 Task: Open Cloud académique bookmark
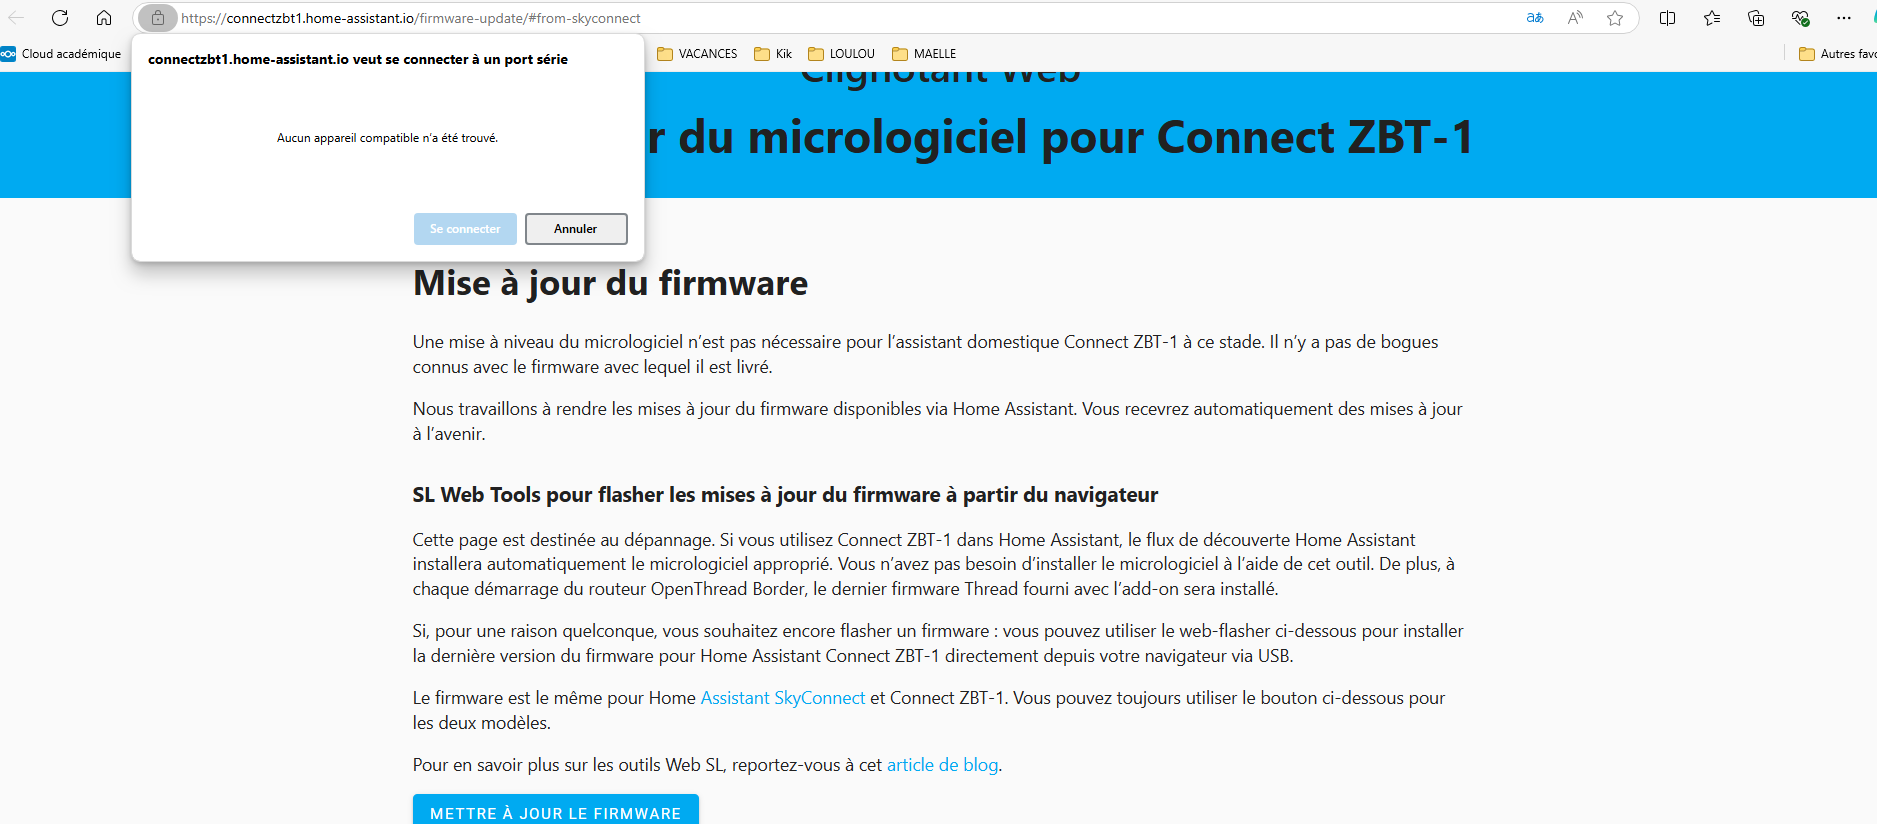[x=61, y=54]
